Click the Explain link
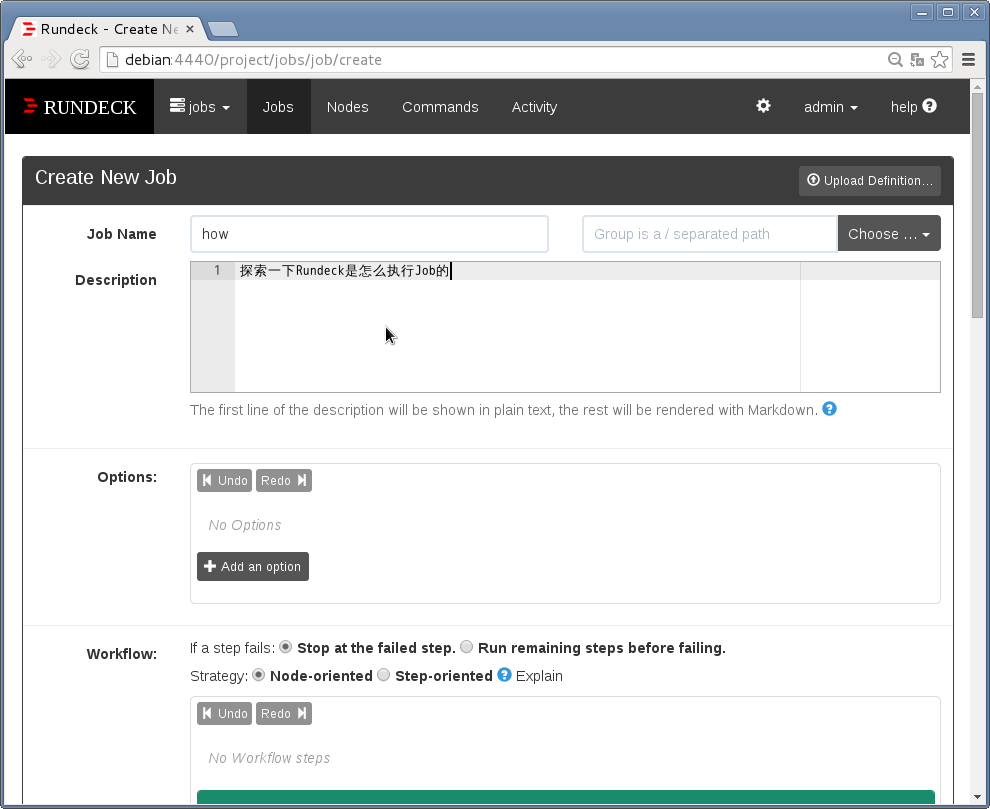 [539, 676]
